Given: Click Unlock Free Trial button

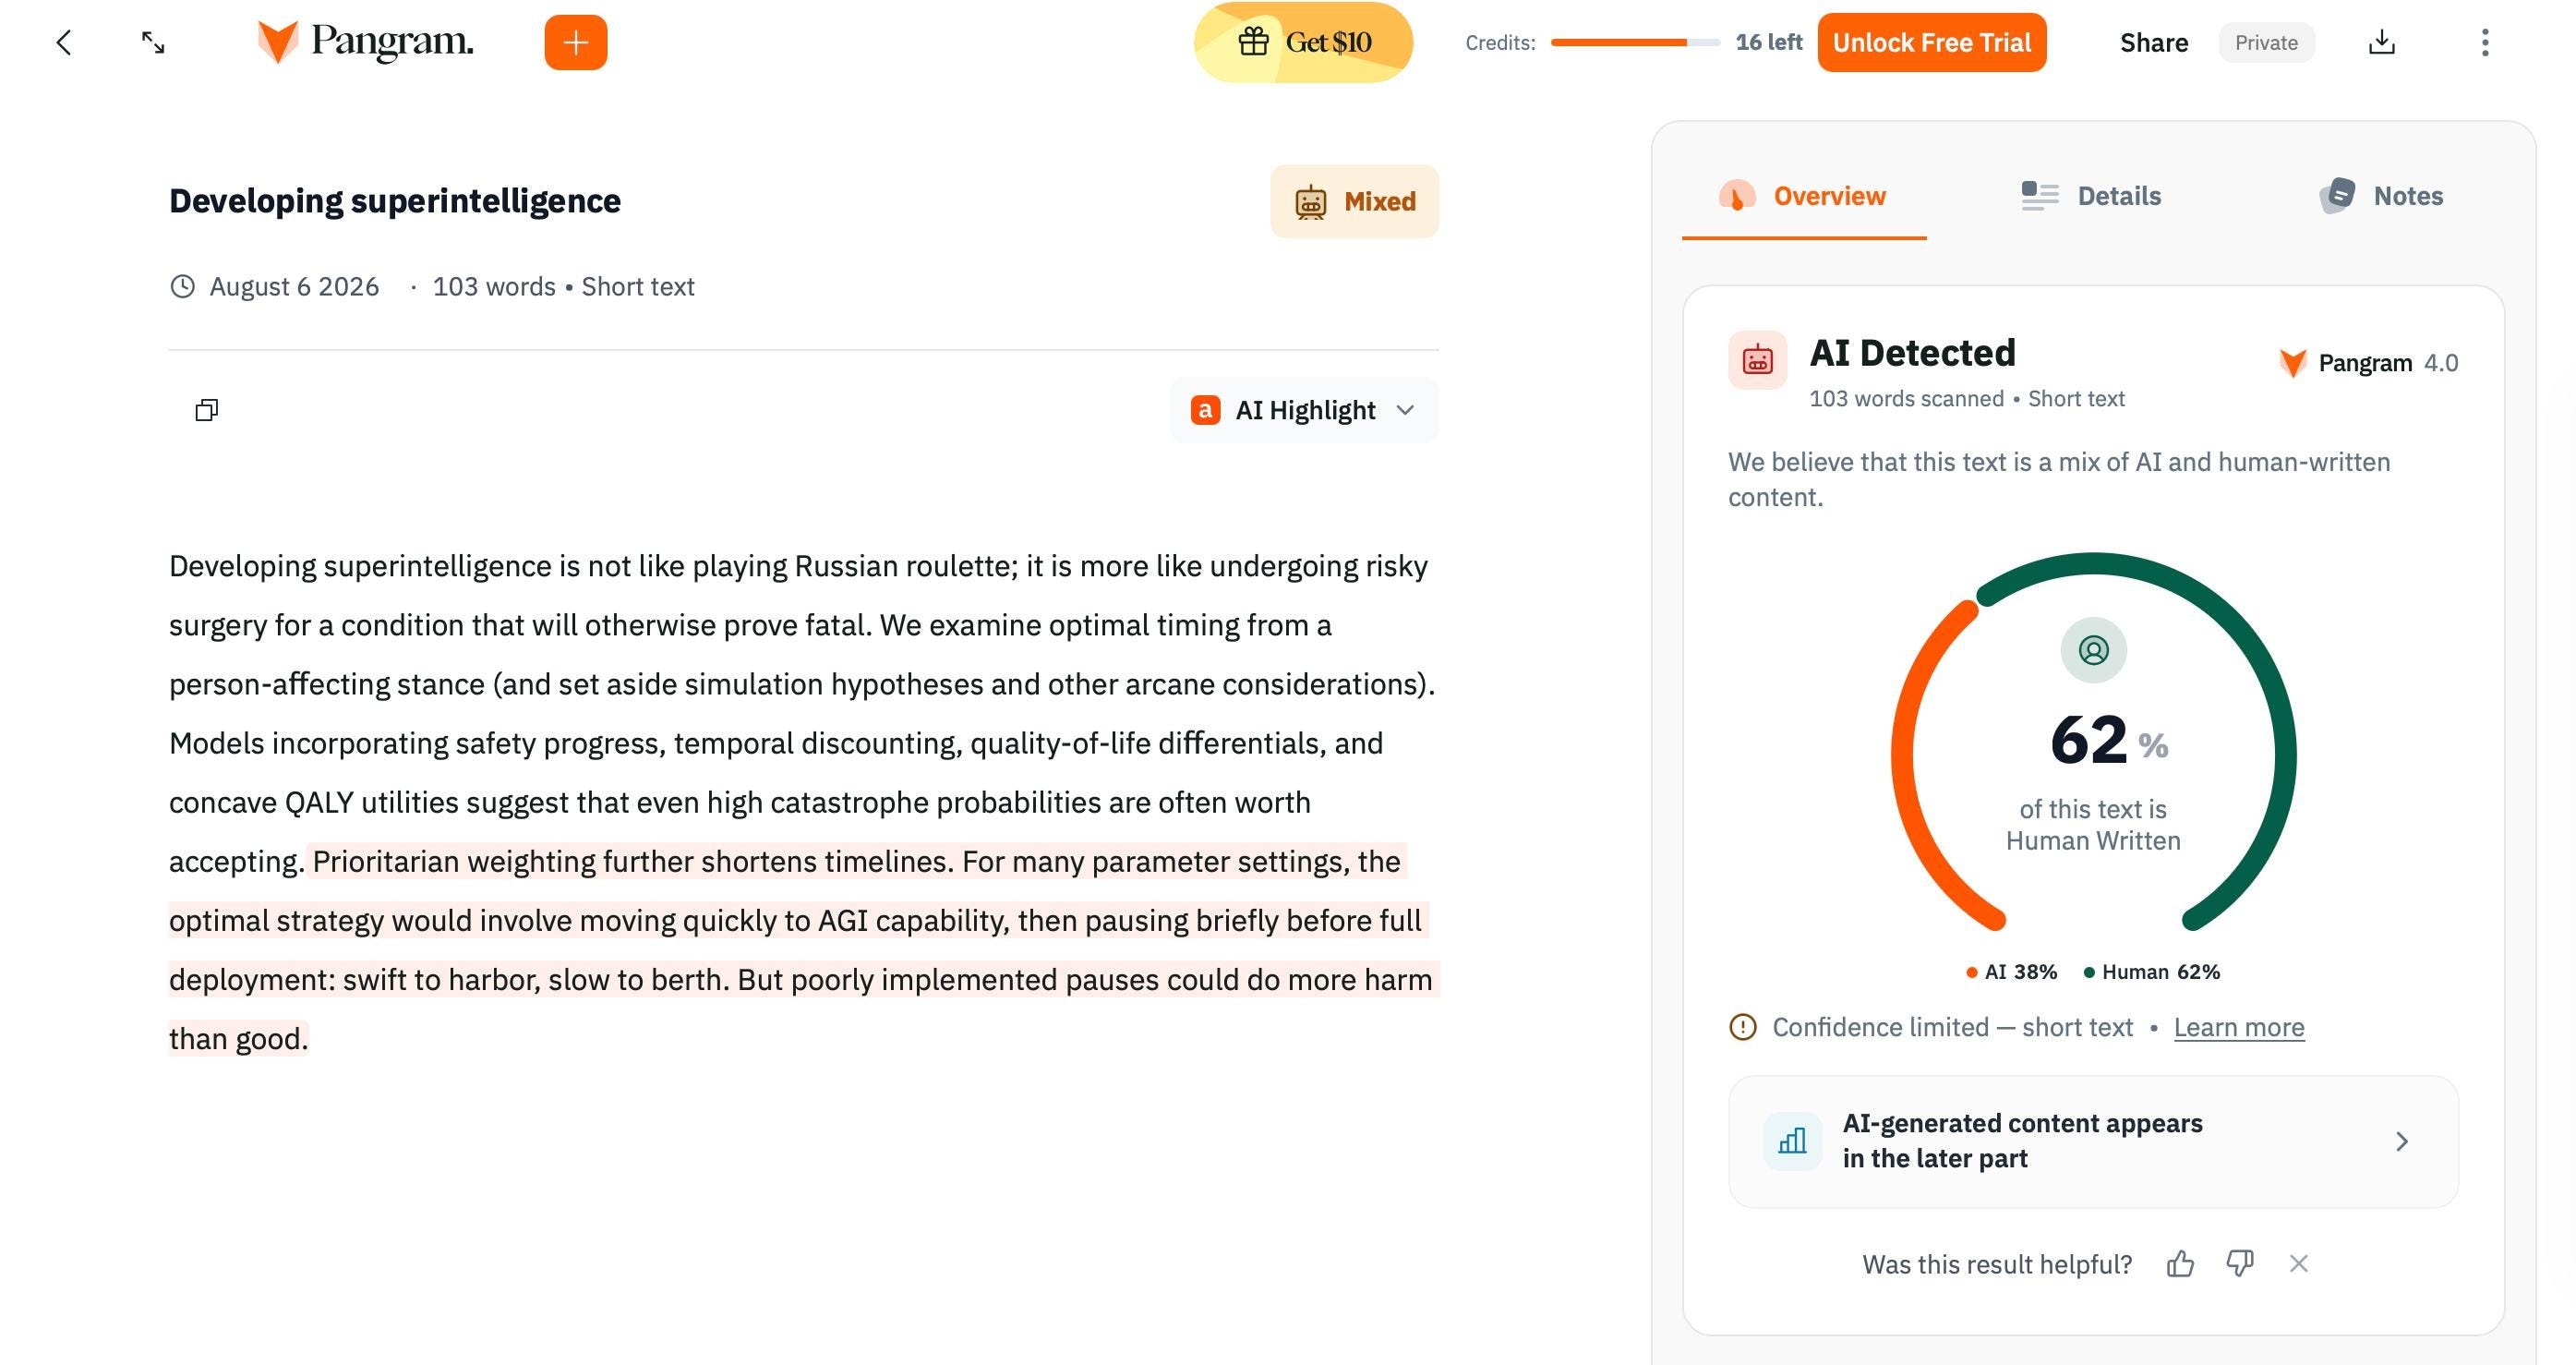Looking at the screenshot, I should click(1932, 42).
